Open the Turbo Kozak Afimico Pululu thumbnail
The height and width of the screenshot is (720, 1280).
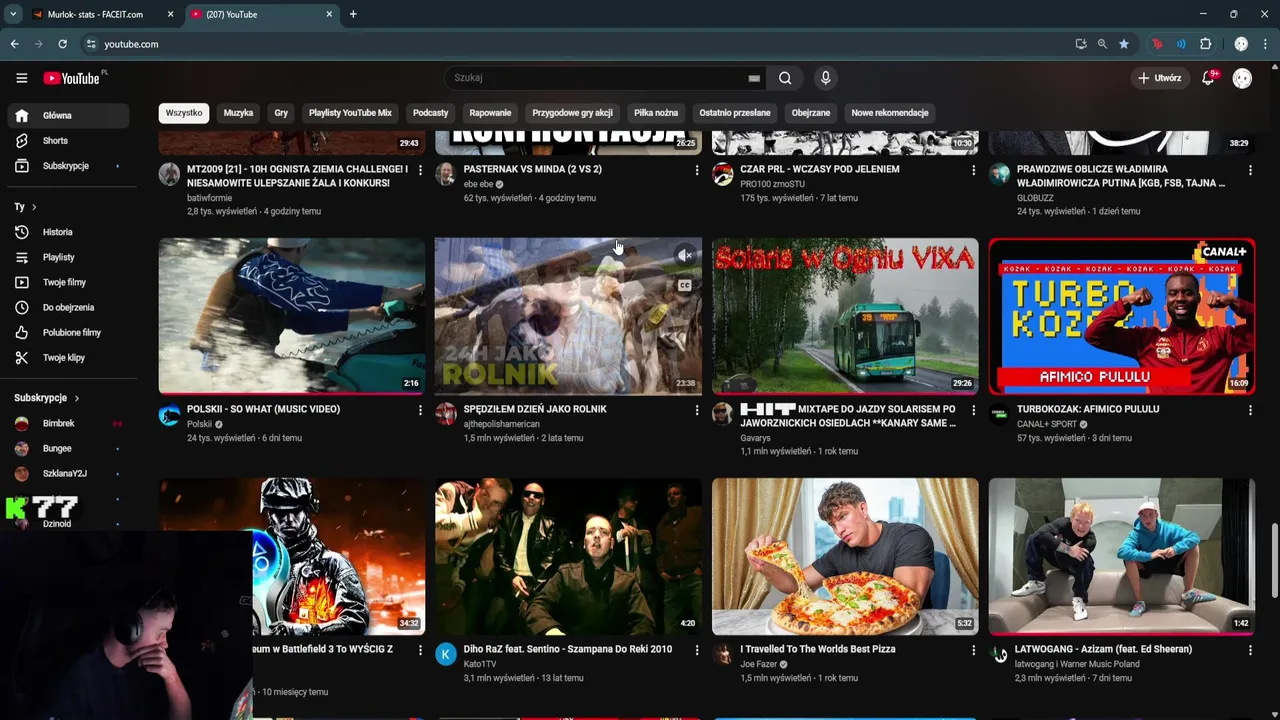pyautogui.click(x=1122, y=316)
